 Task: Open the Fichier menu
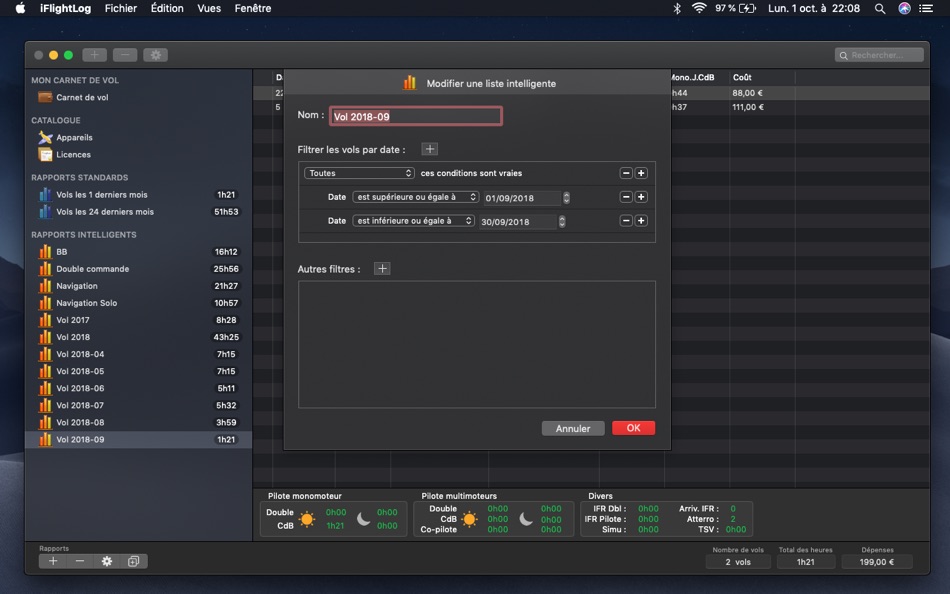point(121,8)
